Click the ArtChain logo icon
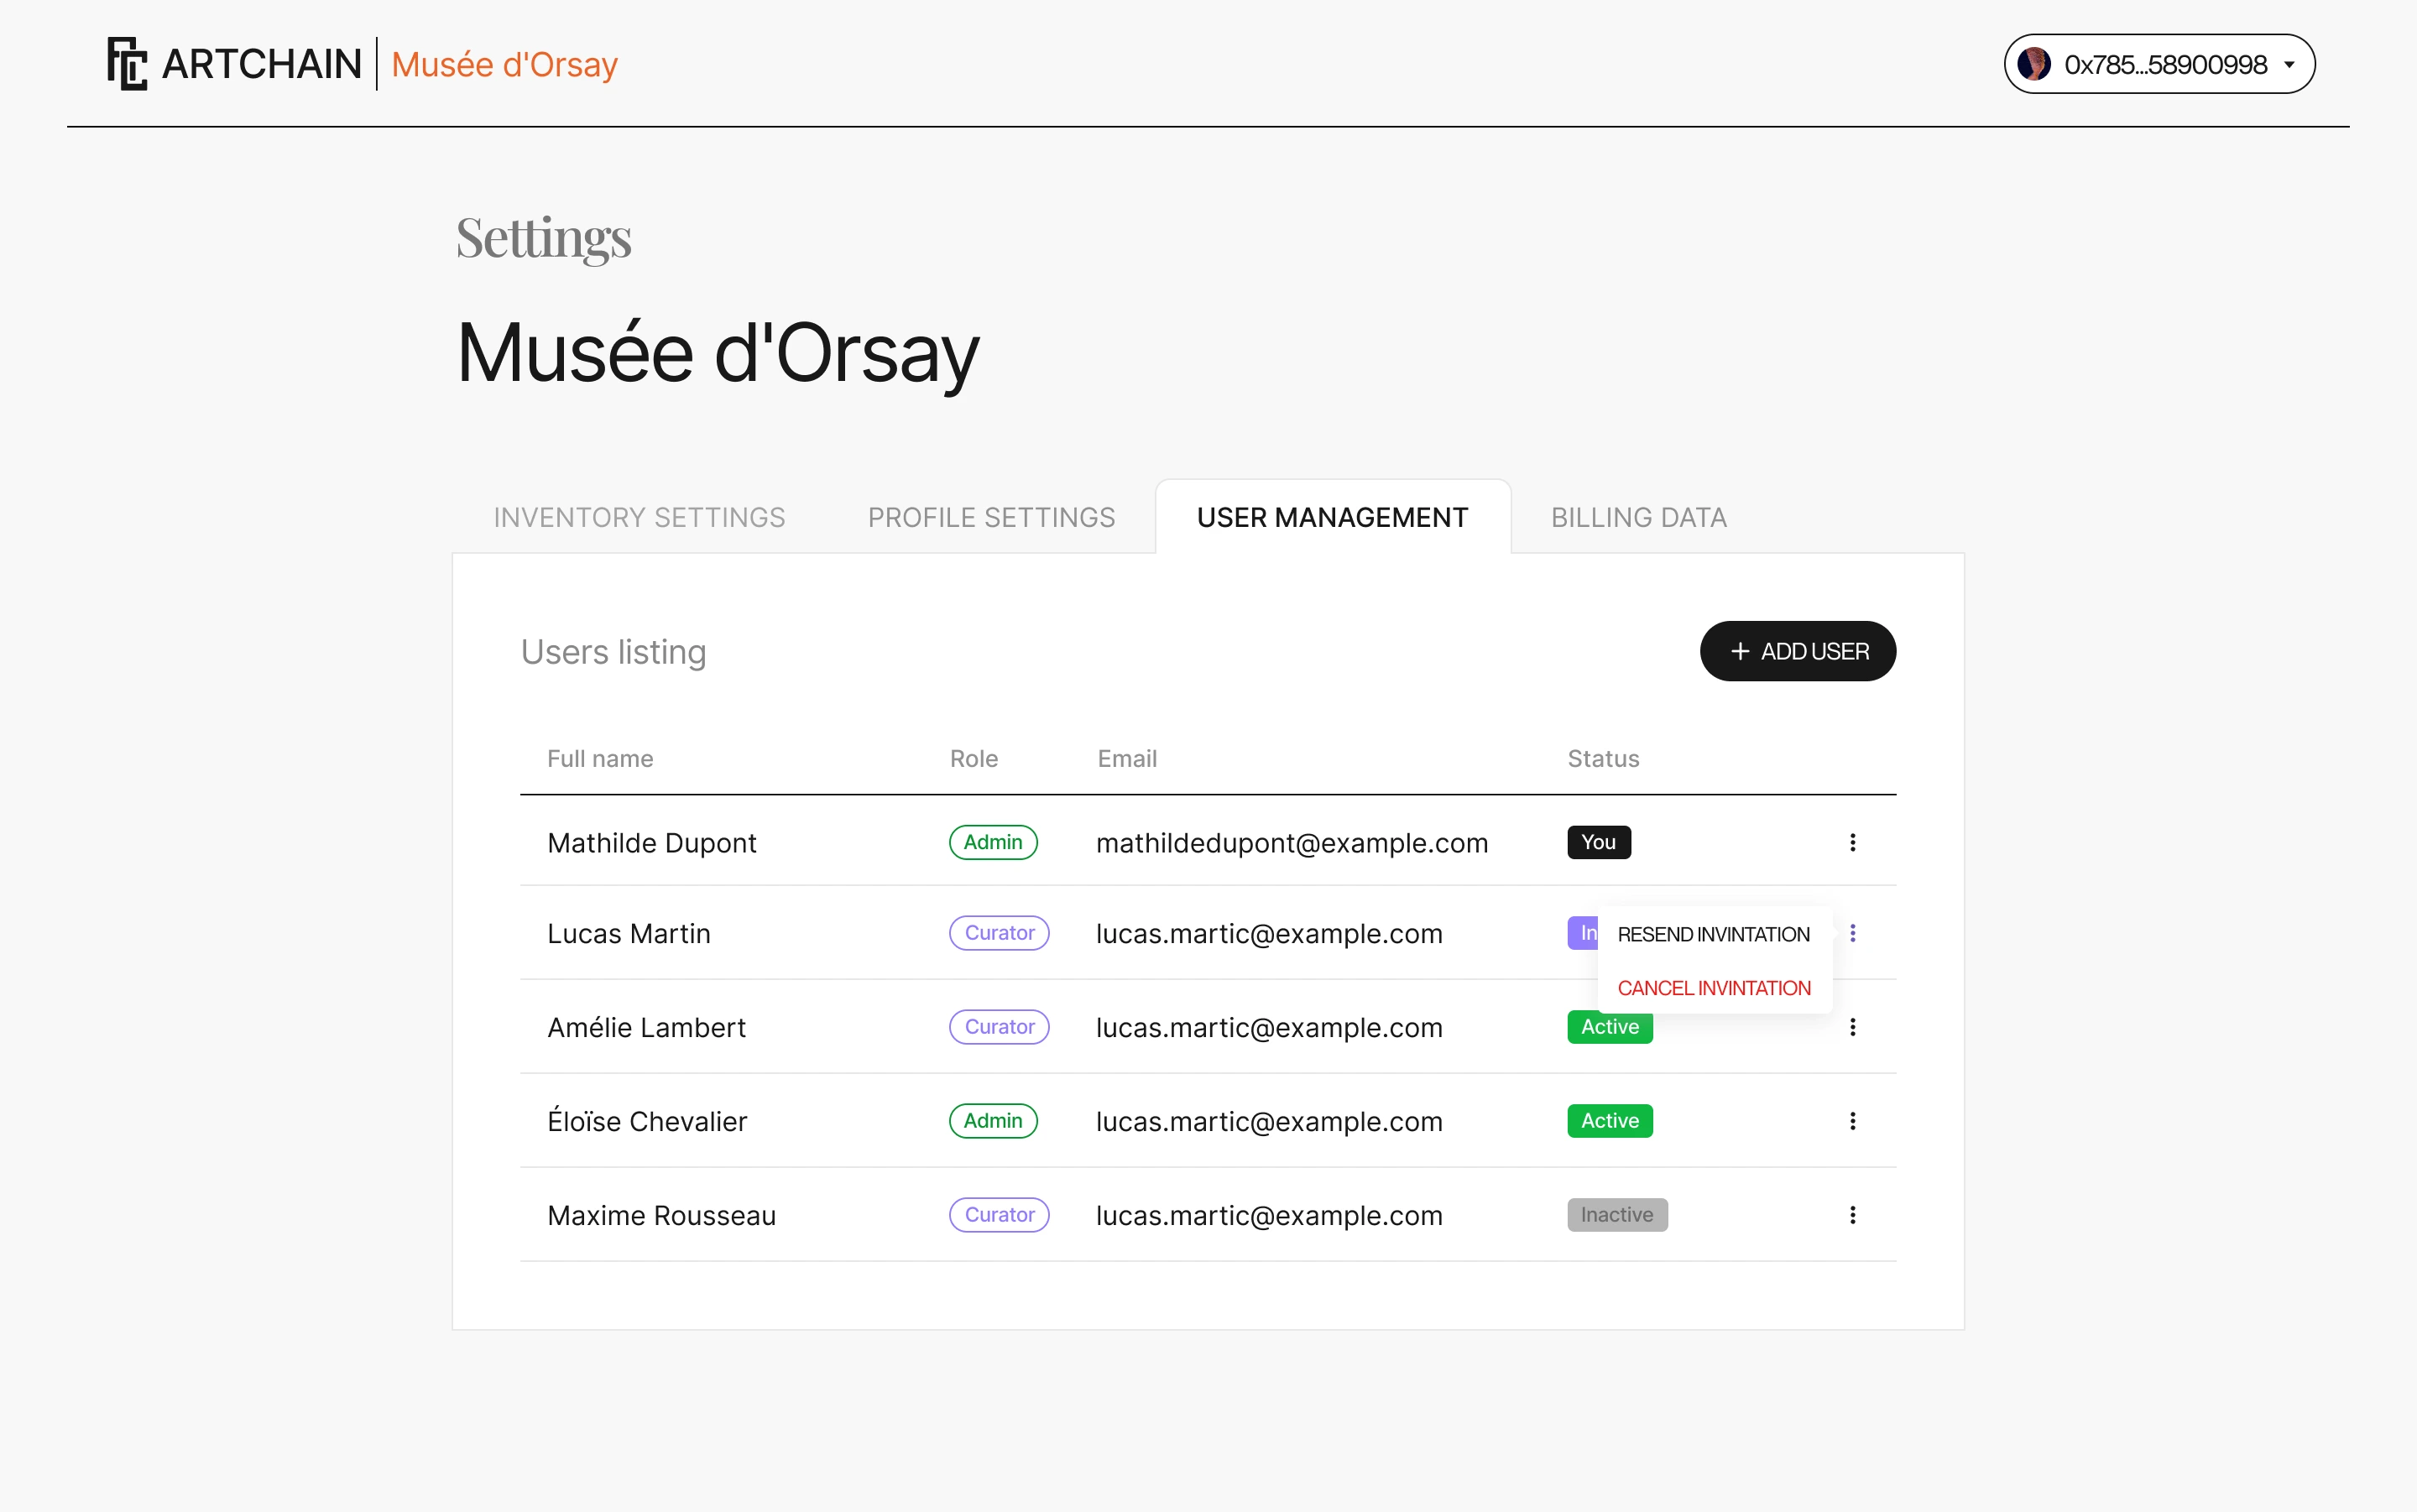 pyautogui.click(x=127, y=64)
